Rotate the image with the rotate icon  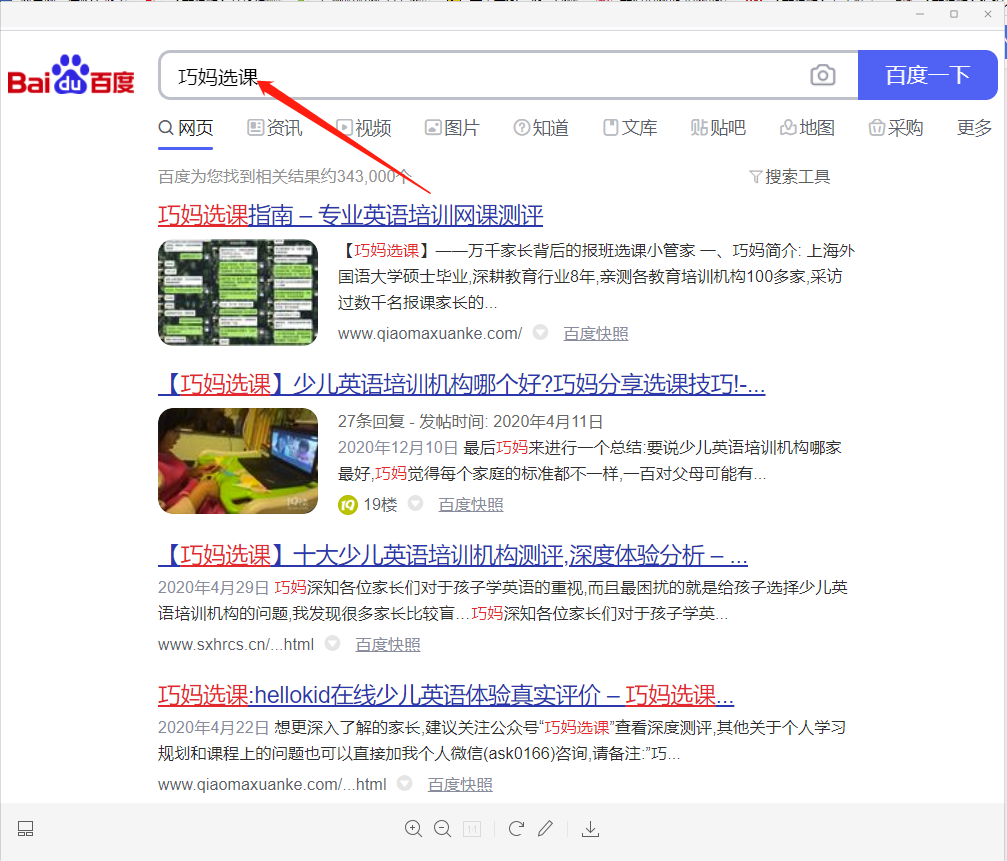point(516,829)
